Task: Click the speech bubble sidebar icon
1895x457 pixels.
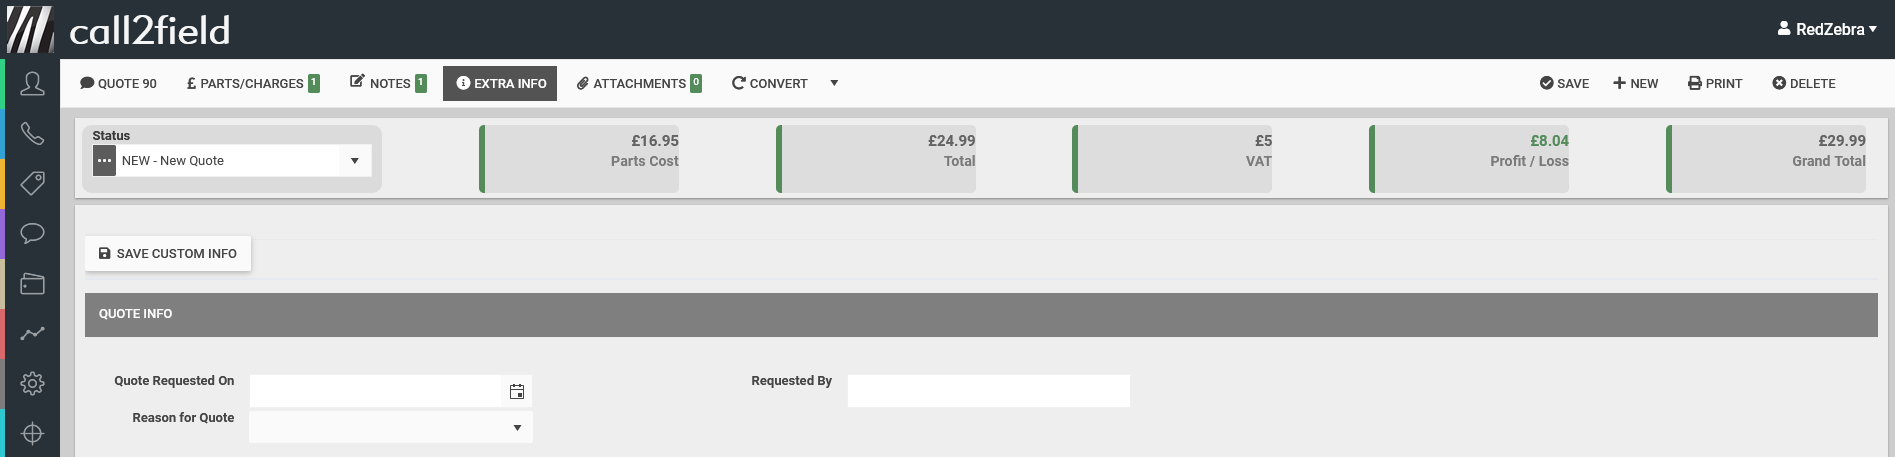Action: coord(32,234)
